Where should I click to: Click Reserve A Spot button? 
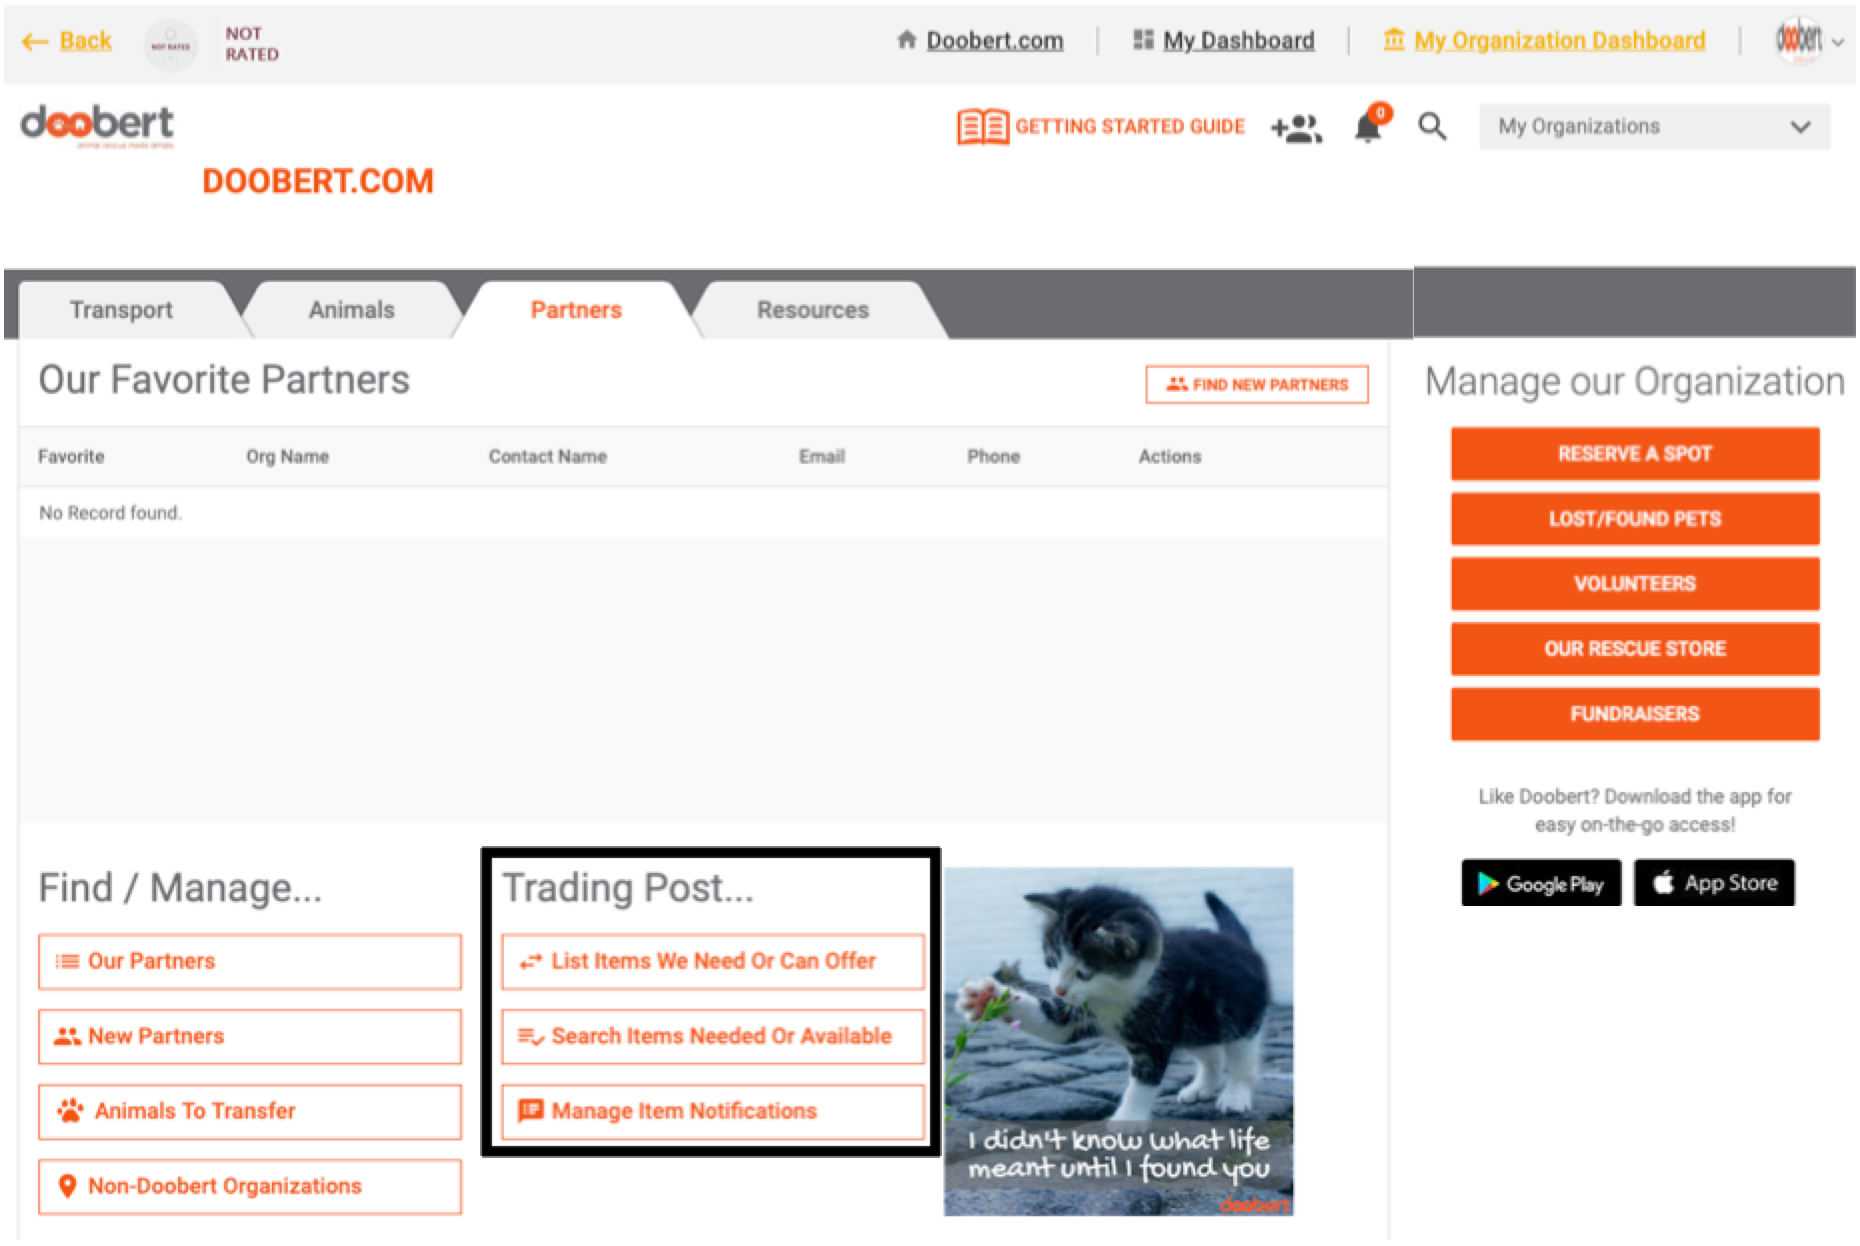point(1634,454)
